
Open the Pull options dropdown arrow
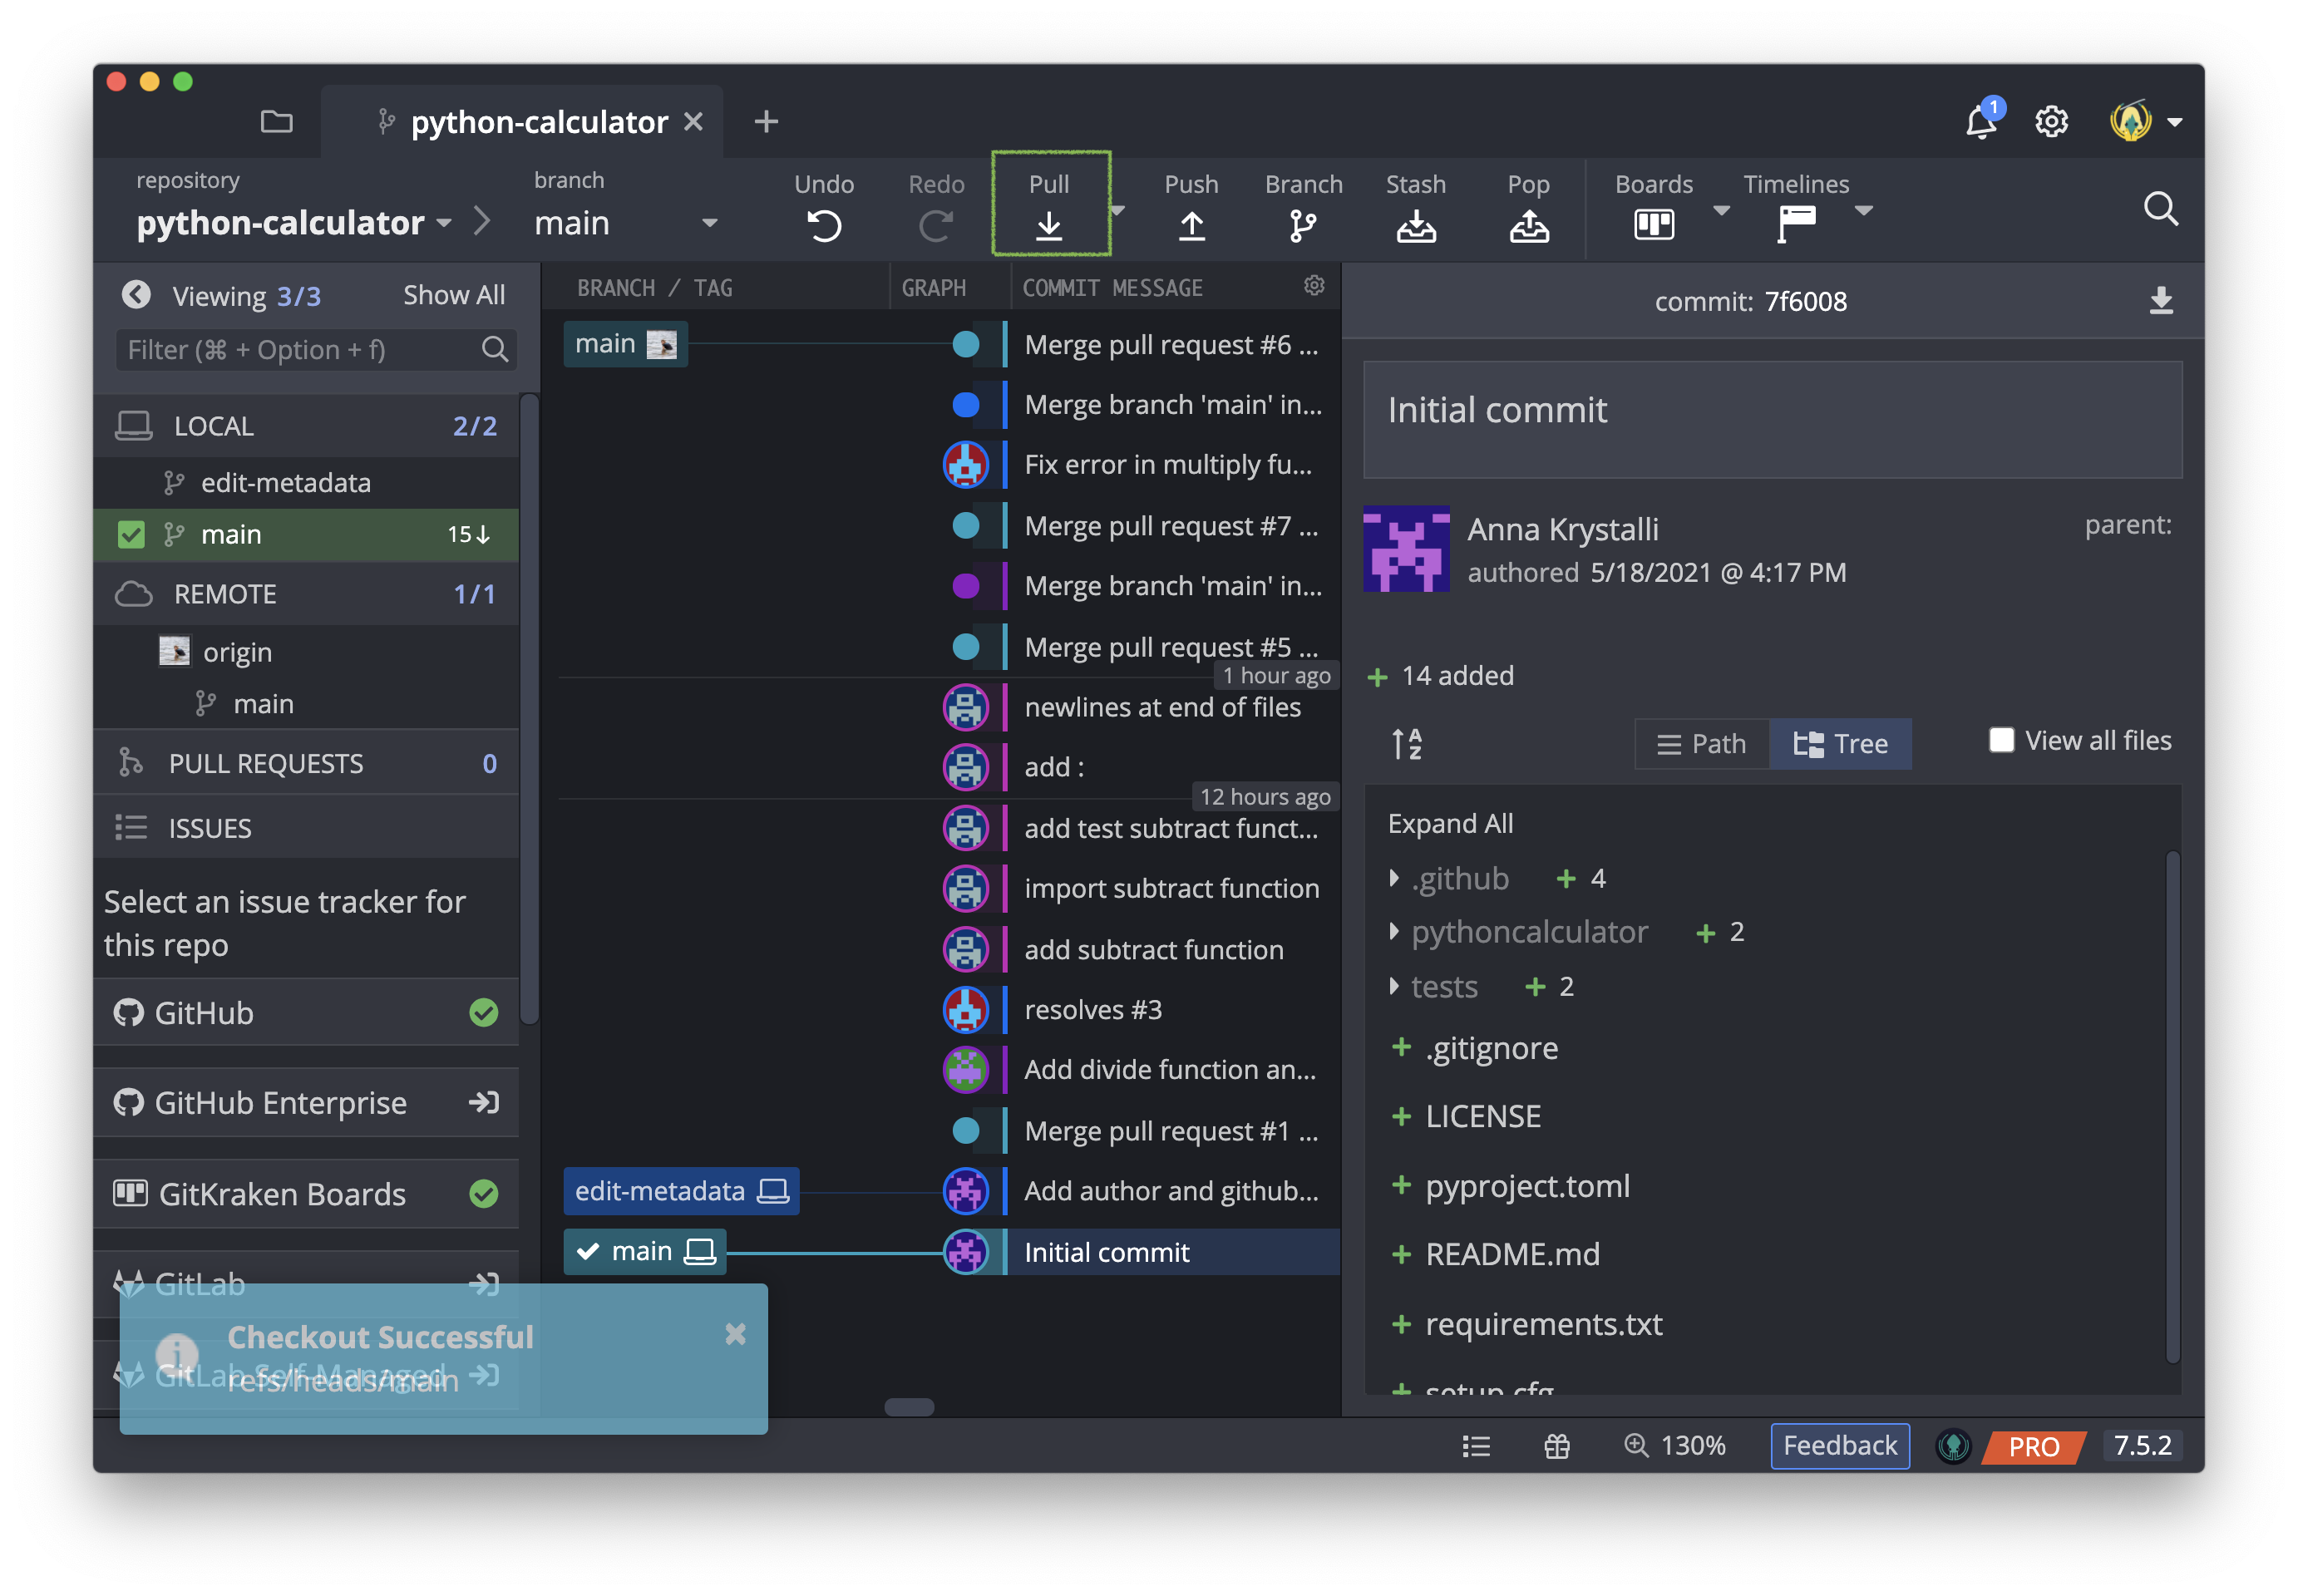click(x=1118, y=210)
